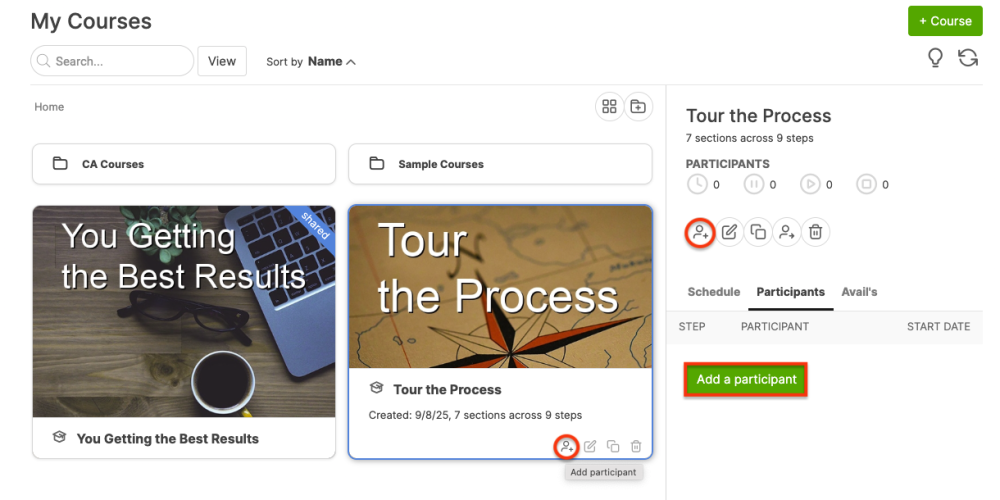Click edit icon on Tour the Process card
Screen dimensions: 1000x500
590,446
